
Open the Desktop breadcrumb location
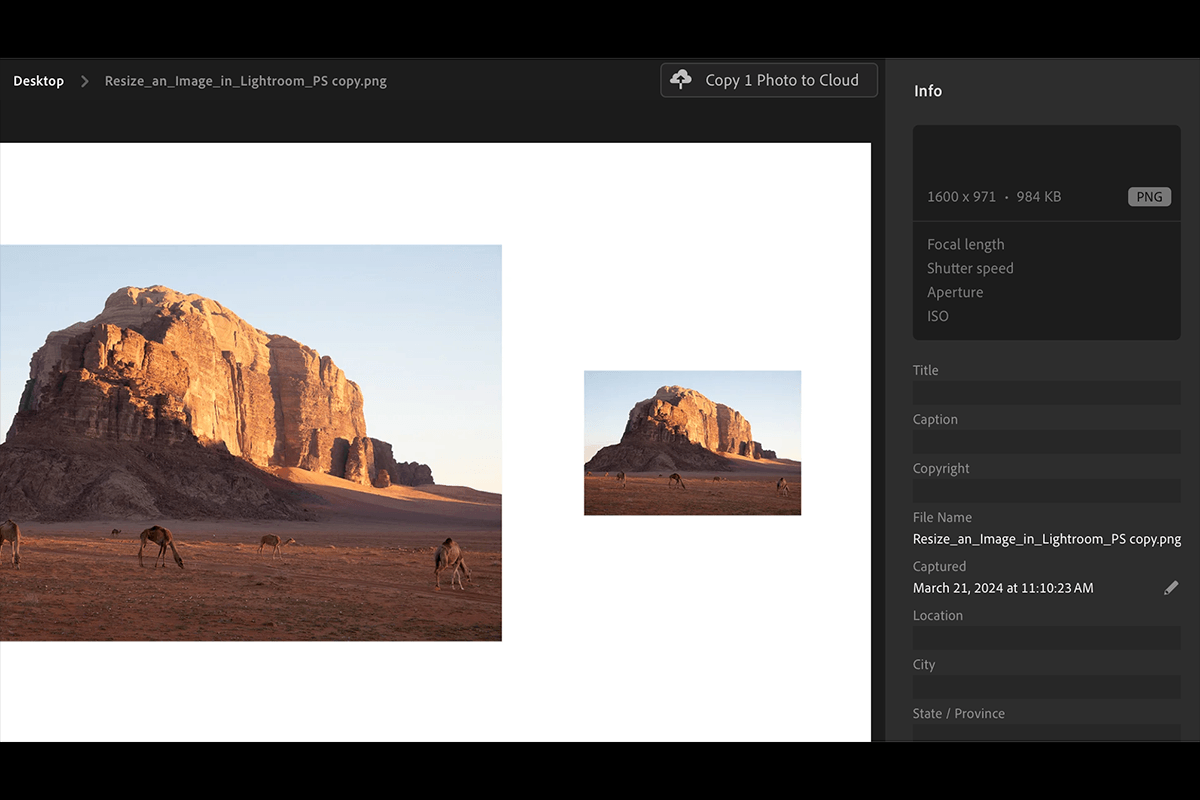[x=38, y=80]
